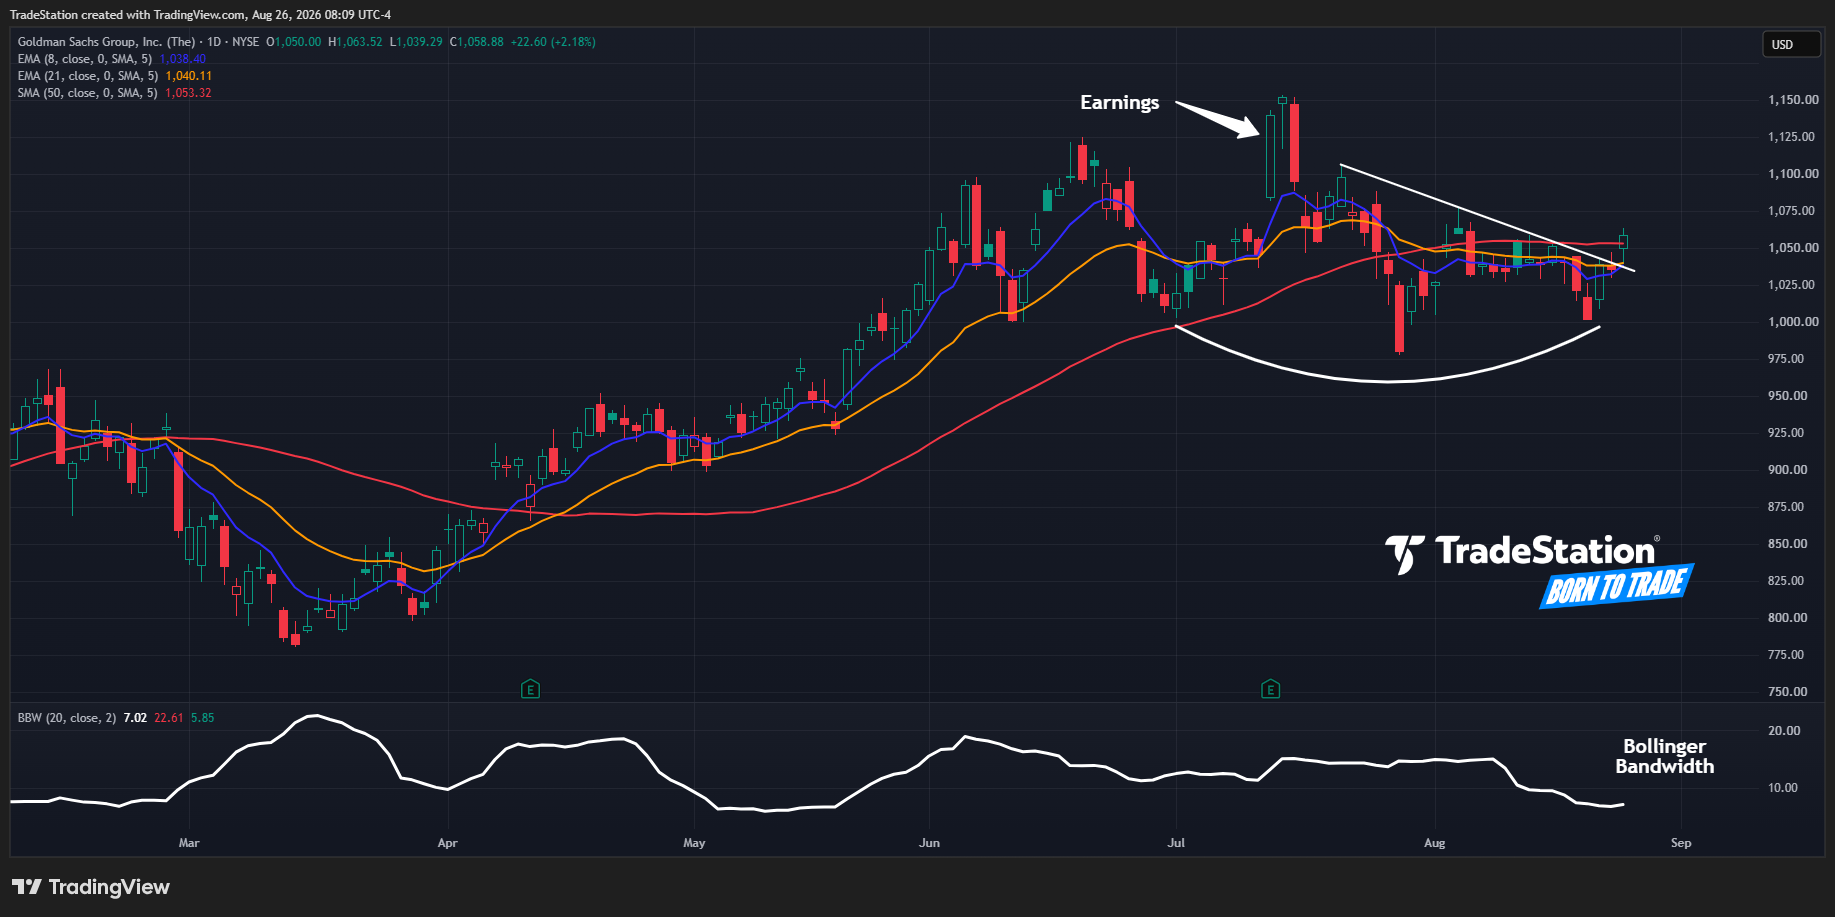Click the BBW value 5.85
Image resolution: width=1835 pixels, height=917 pixels.
(x=203, y=718)
